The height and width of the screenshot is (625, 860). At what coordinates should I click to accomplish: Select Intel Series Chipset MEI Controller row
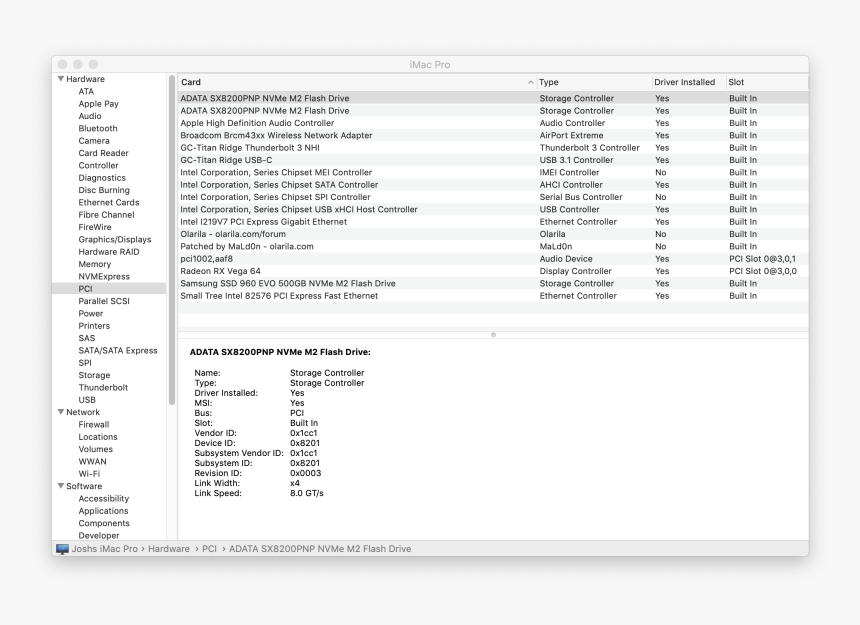pos(493,172)
